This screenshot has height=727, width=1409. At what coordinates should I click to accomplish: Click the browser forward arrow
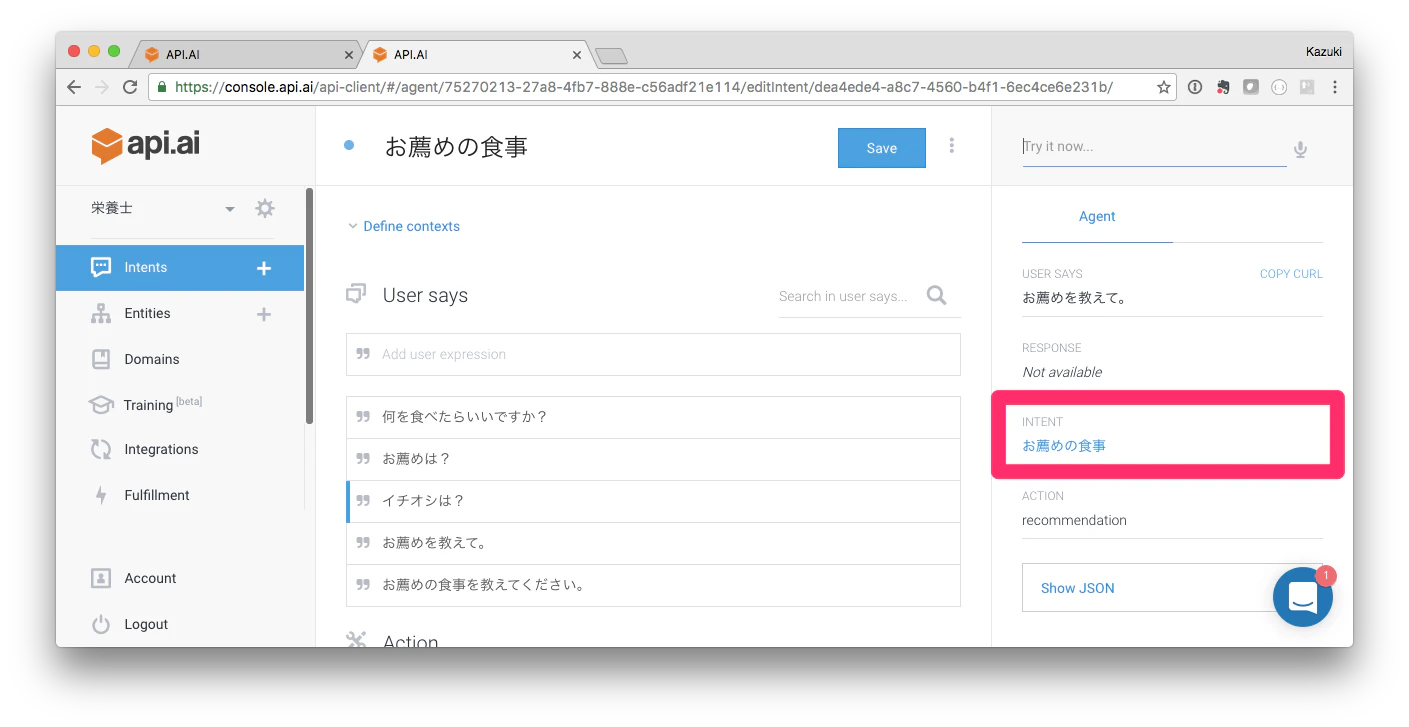102,87
